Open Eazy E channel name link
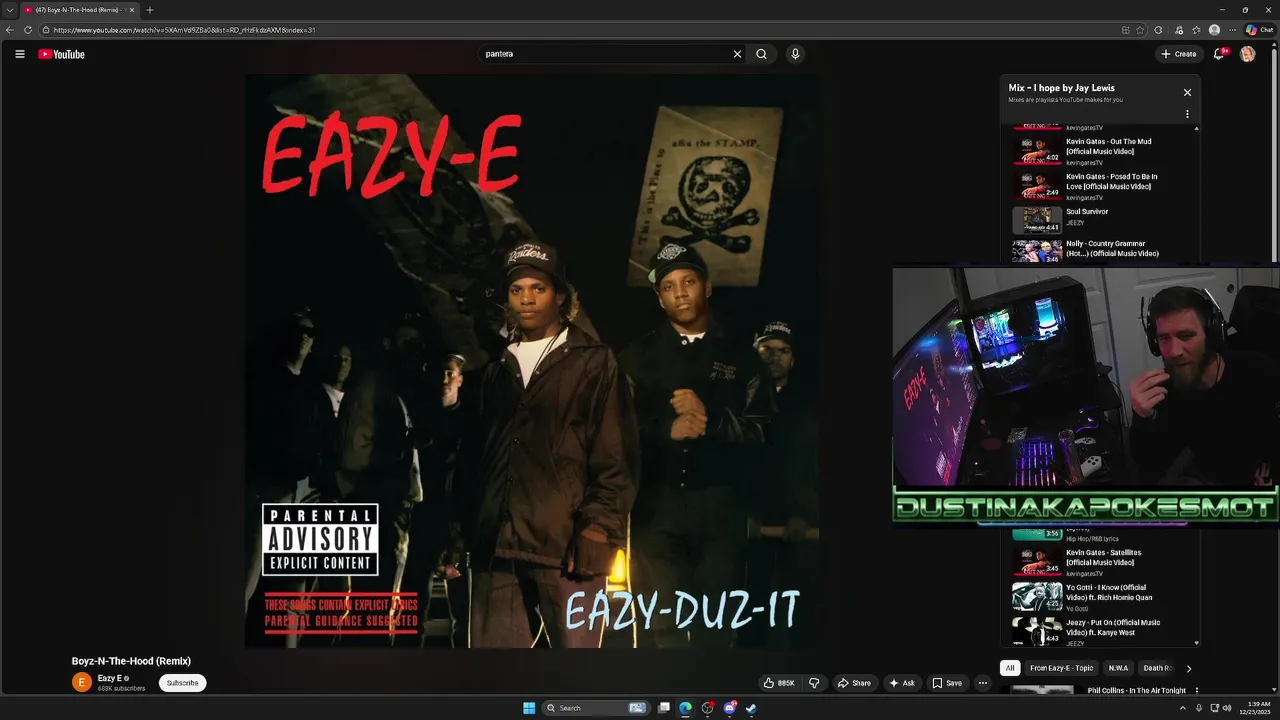This screenshot has height=720, width=1280. [110, 678]
